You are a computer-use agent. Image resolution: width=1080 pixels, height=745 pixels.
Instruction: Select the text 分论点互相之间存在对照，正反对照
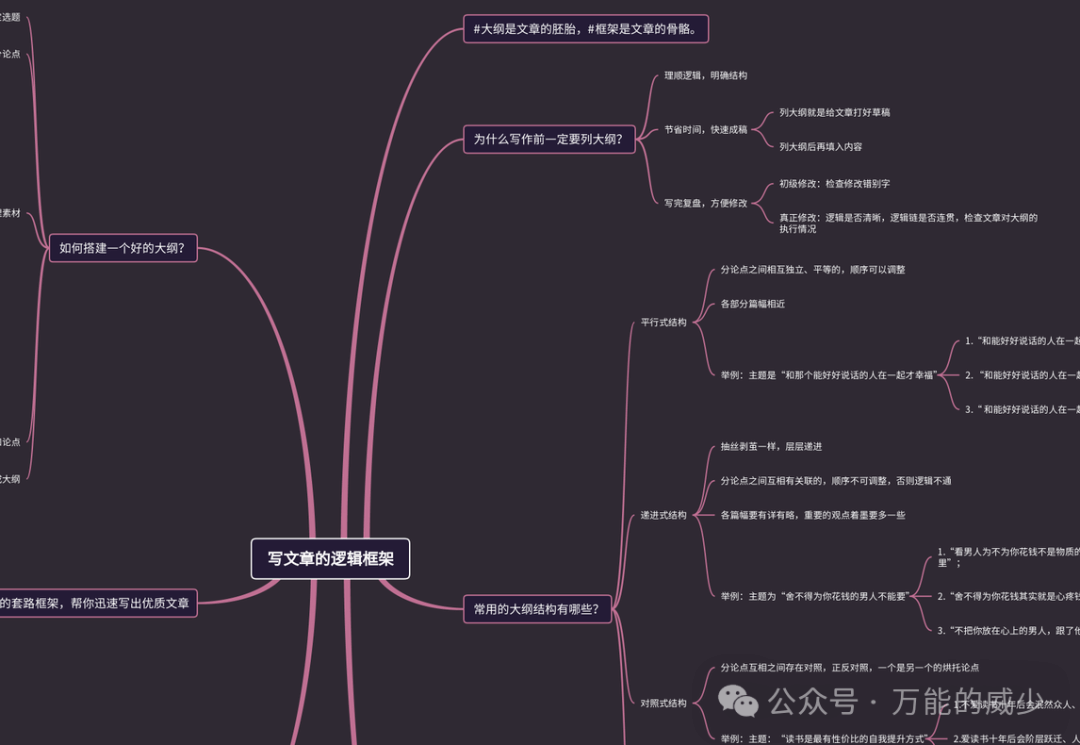(849, 668)
